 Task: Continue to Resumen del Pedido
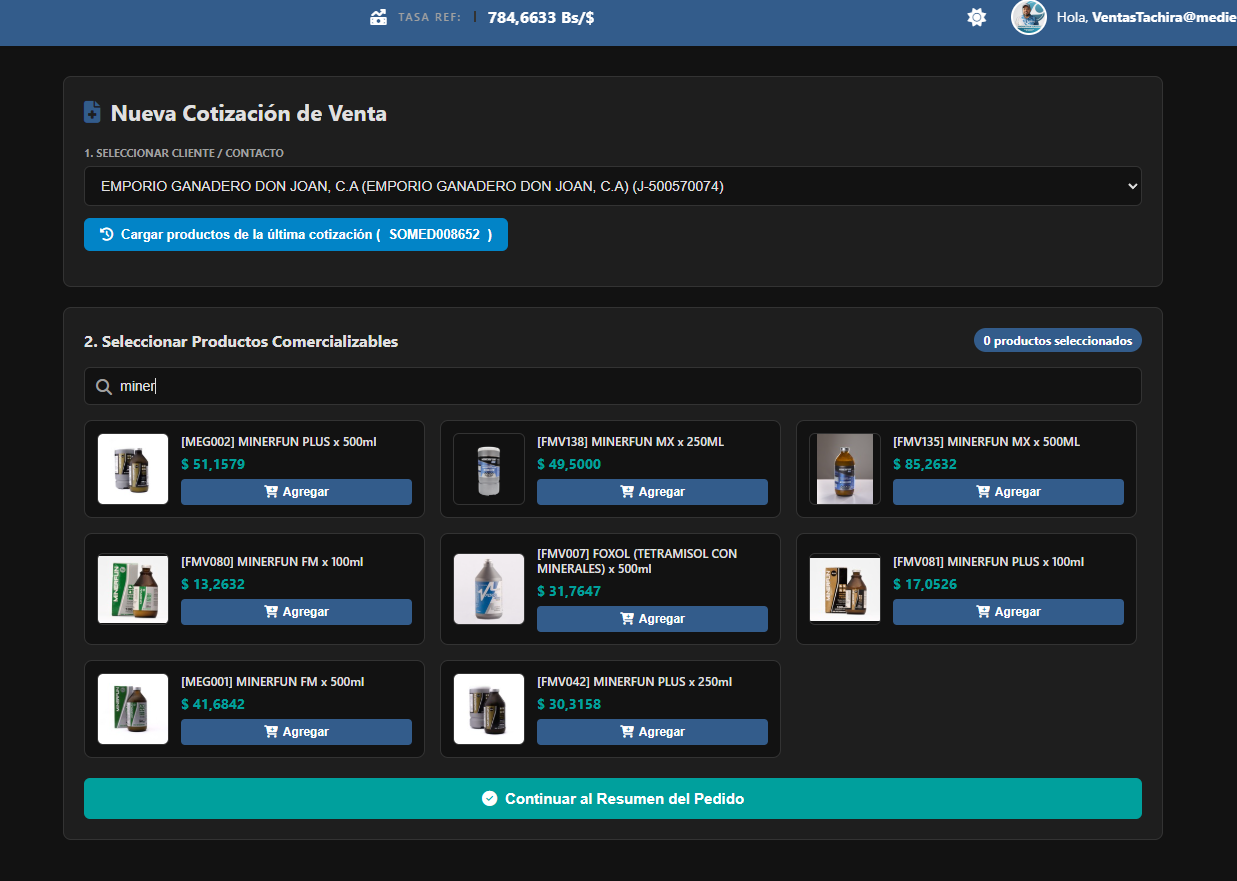coord(612,799)
